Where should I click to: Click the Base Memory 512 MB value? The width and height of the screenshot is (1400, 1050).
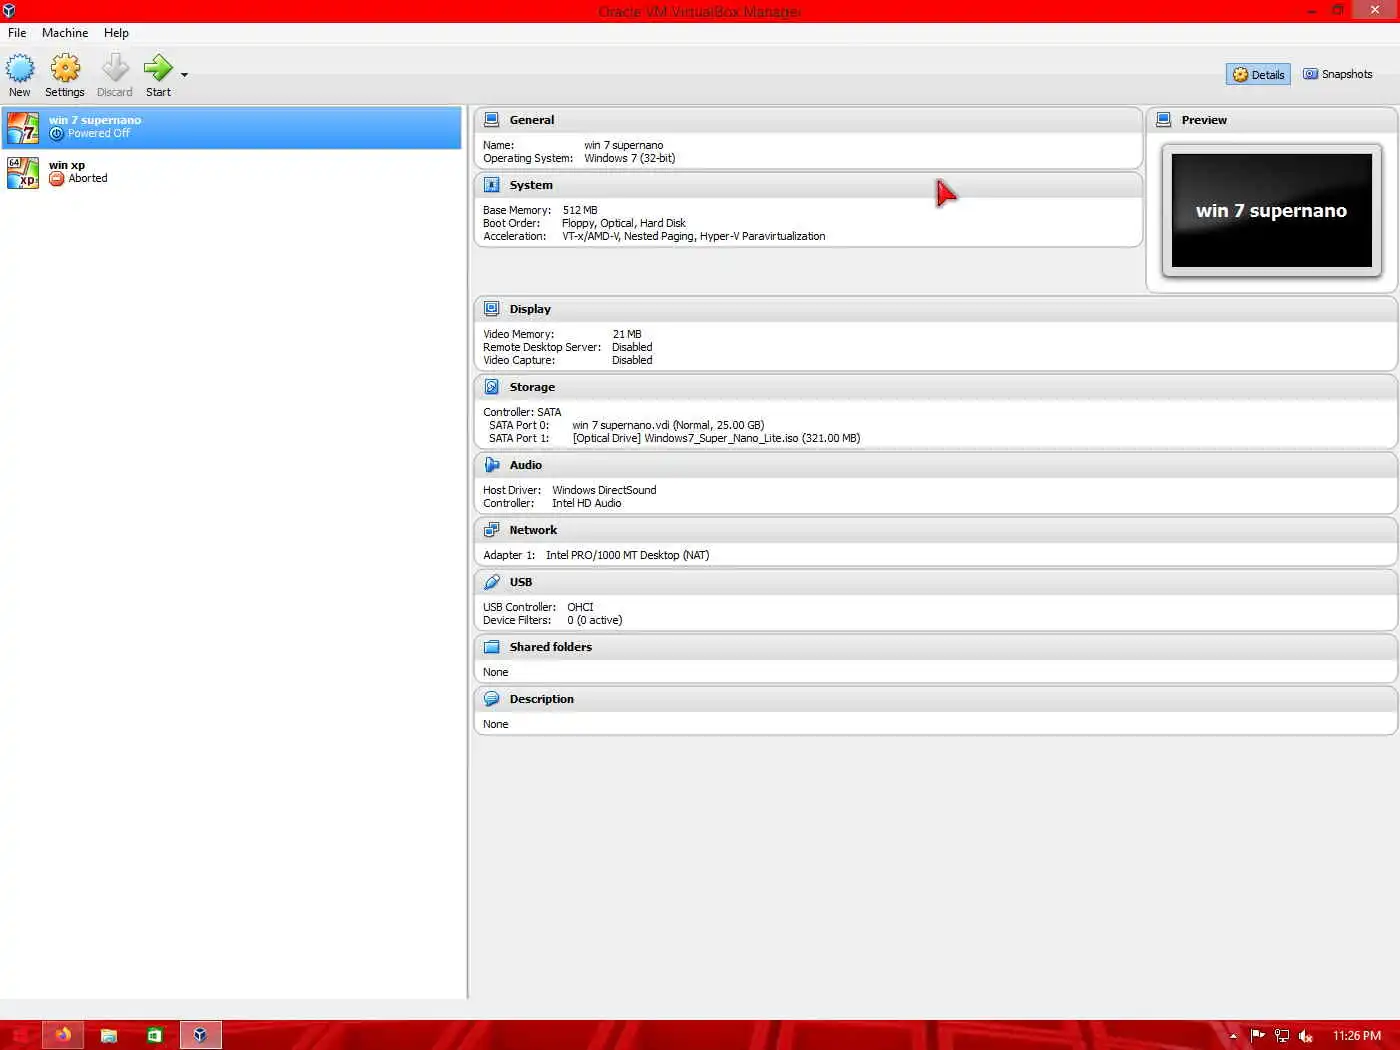[580, 210]
